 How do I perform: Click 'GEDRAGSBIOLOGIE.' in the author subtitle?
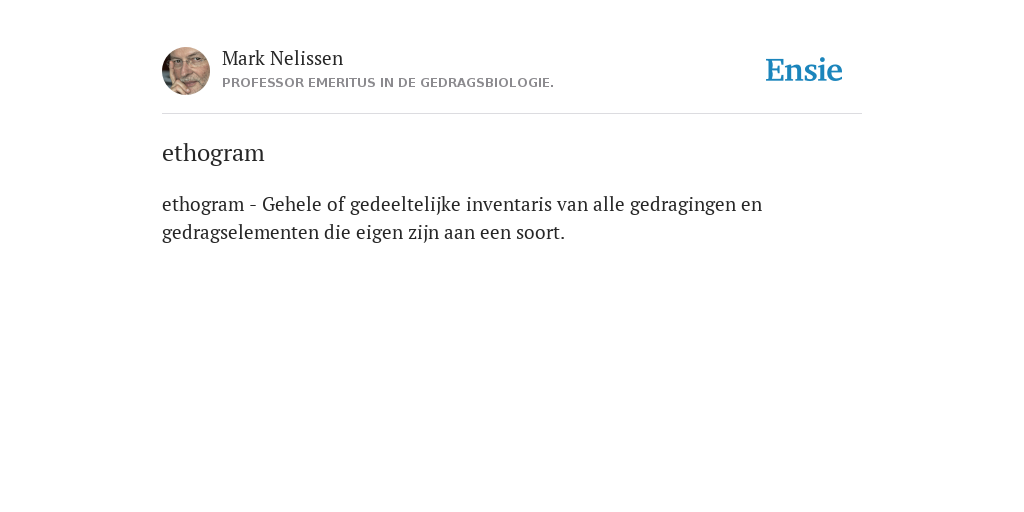[487, 83]
